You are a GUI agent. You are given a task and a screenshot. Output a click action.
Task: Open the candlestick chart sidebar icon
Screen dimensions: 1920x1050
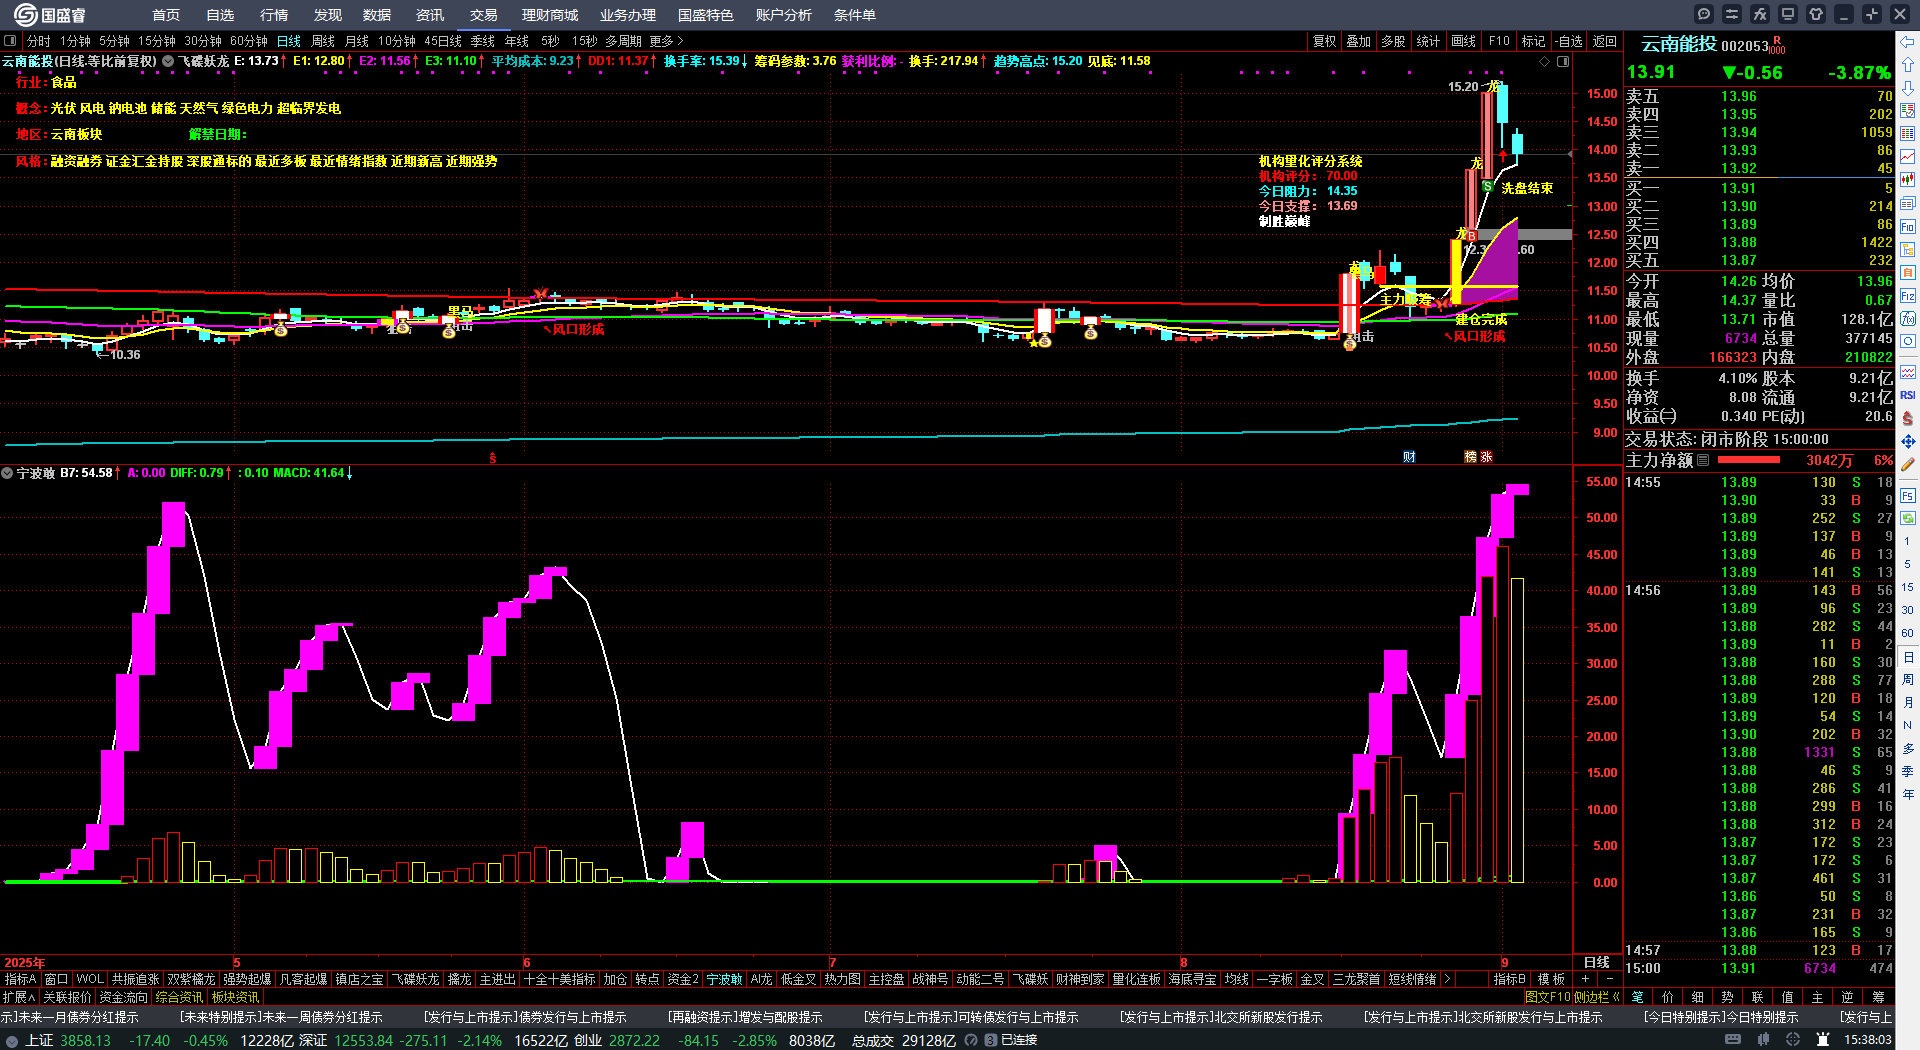point(1908,180)
